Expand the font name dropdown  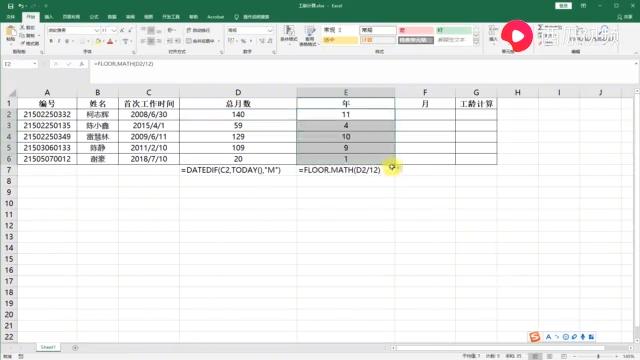point(97,30)
